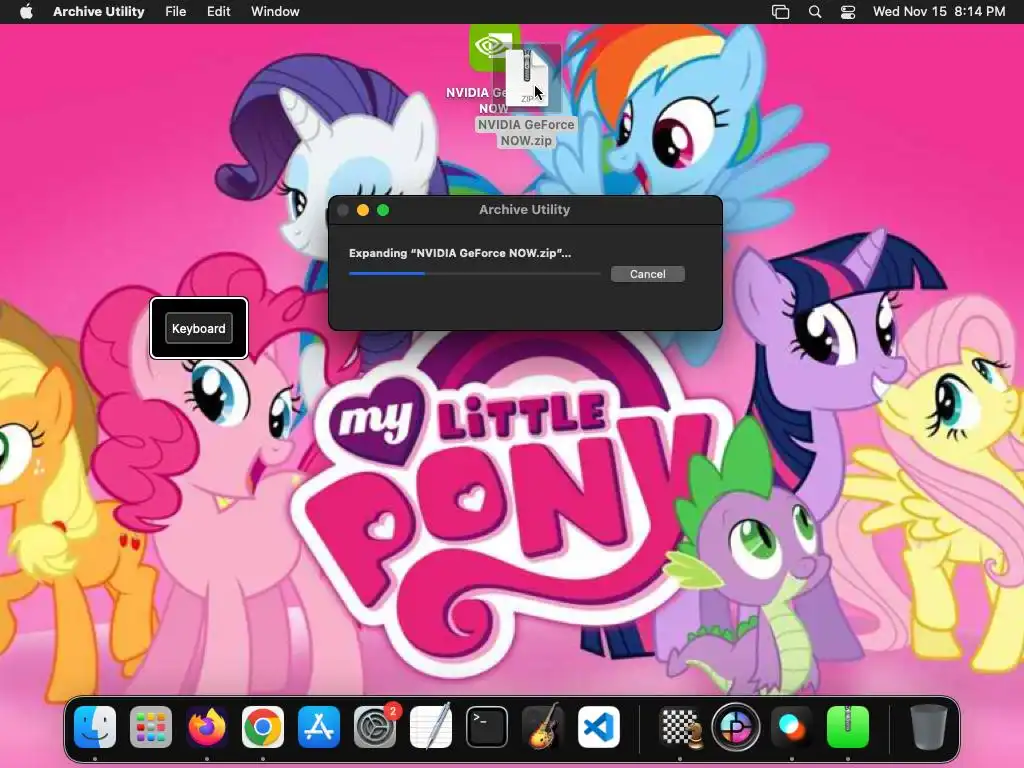Open System Settings from the Dock

[x=375, y=726]
